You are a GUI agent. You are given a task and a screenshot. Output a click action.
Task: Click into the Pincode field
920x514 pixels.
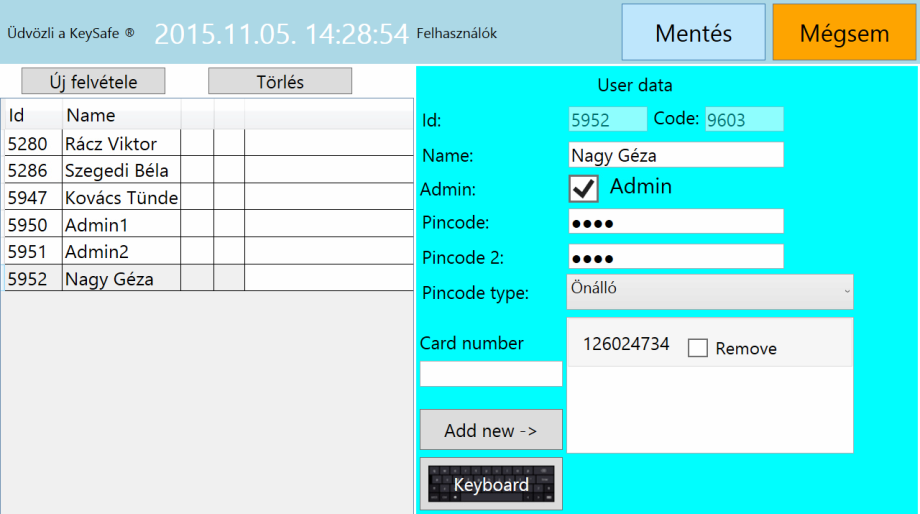676,222
